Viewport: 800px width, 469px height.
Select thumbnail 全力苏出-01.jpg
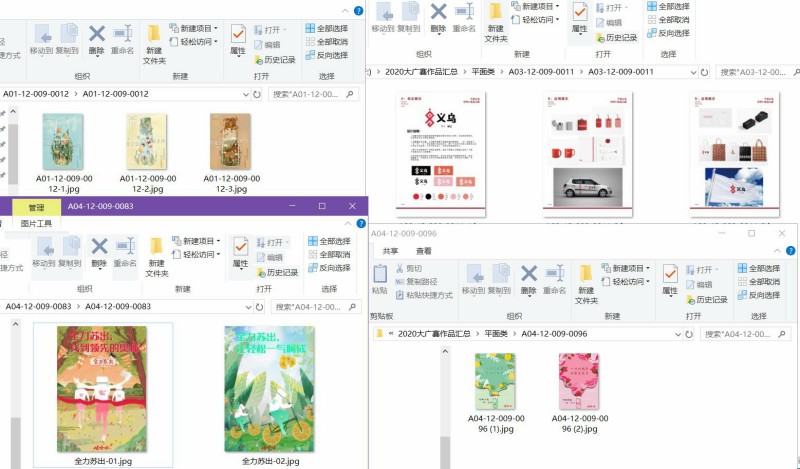pos(102,389)
